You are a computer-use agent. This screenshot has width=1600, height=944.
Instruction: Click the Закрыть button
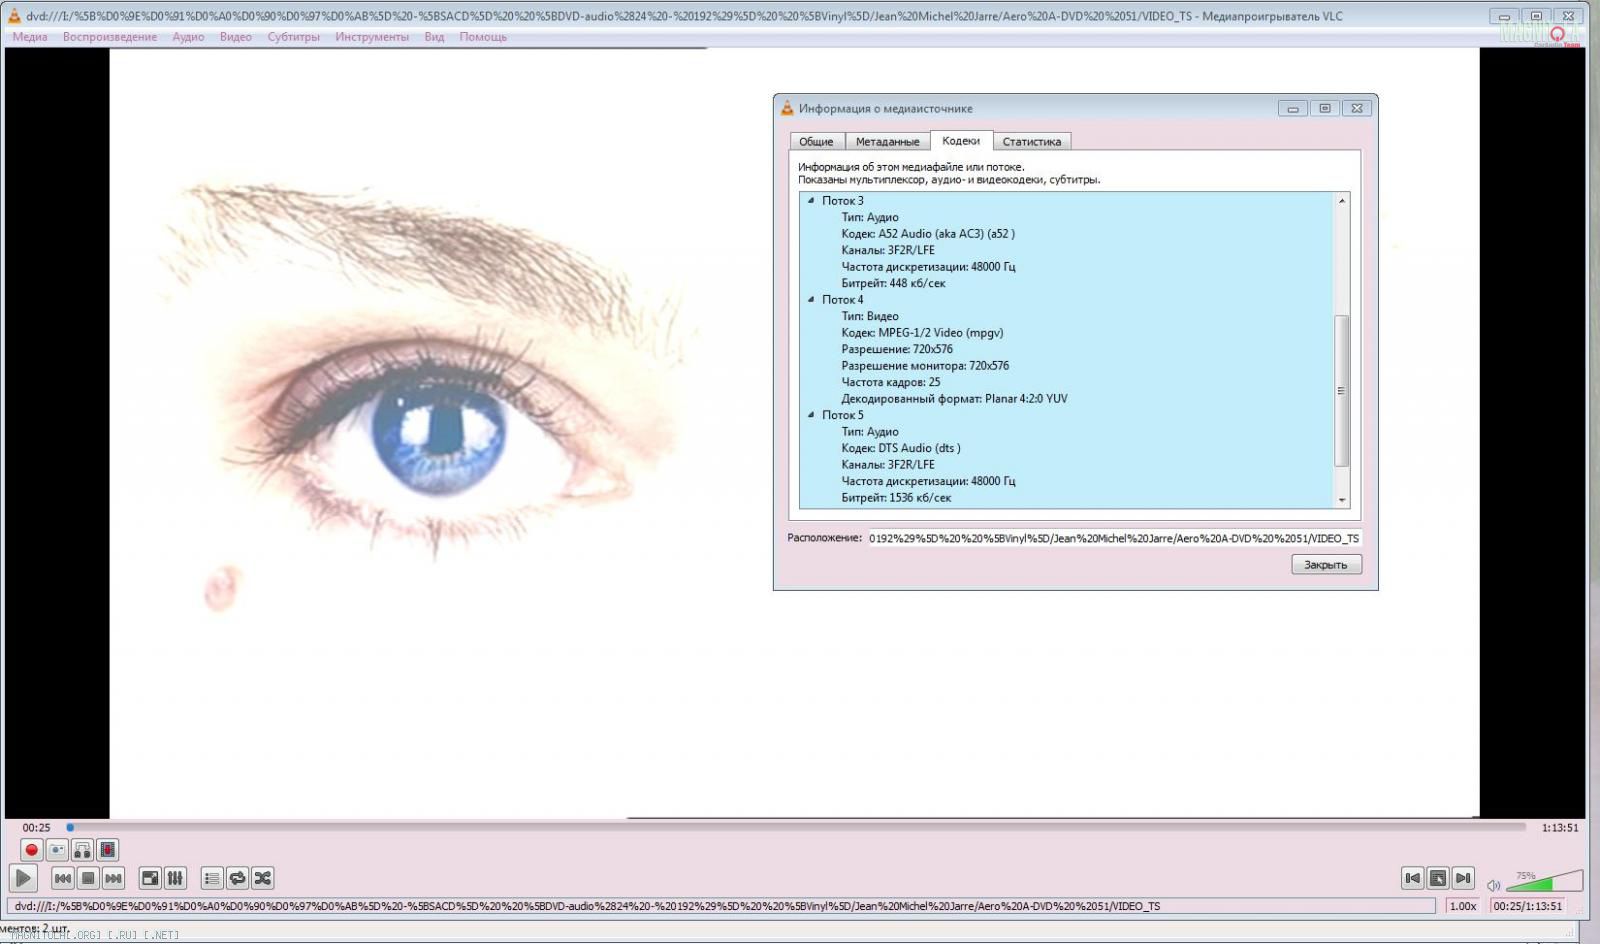1326,565
